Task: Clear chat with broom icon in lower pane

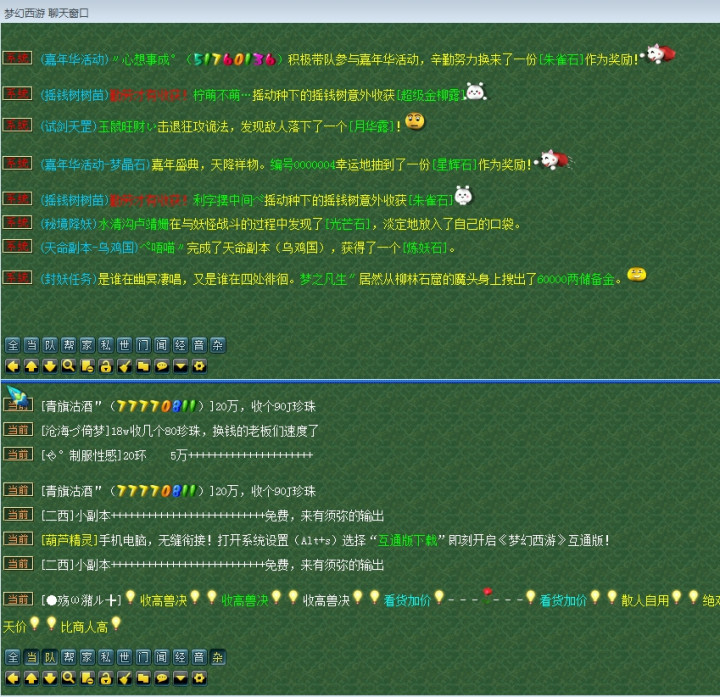Action: (124, 678)
